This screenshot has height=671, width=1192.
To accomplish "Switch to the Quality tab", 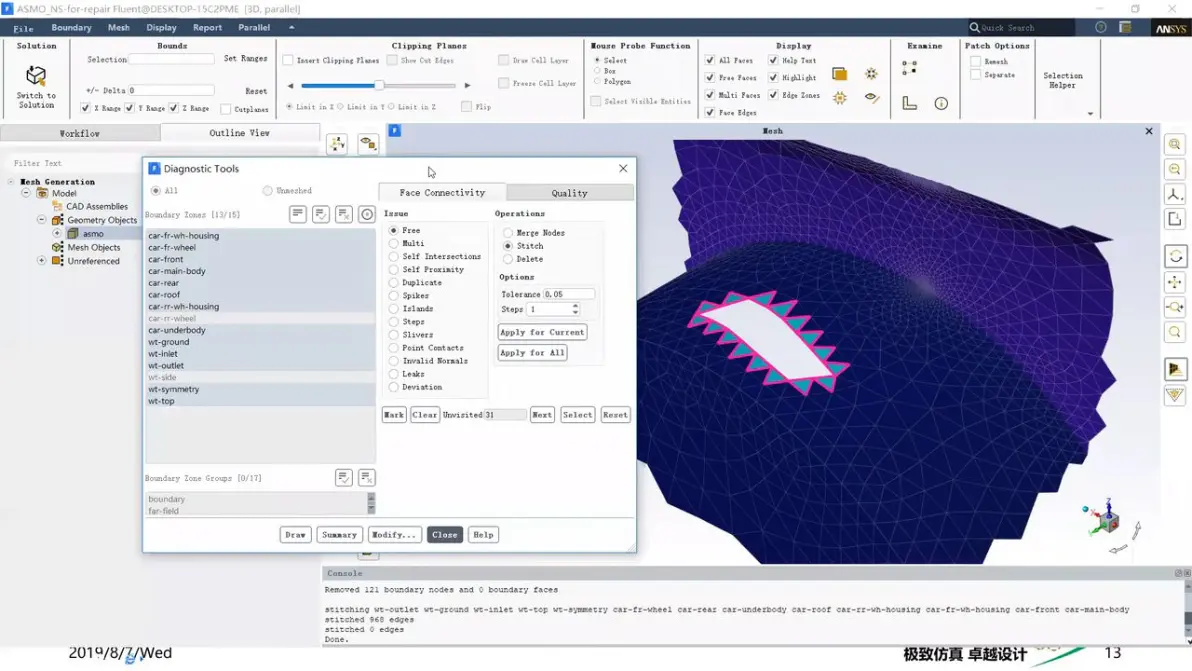I will coord(569,193).
